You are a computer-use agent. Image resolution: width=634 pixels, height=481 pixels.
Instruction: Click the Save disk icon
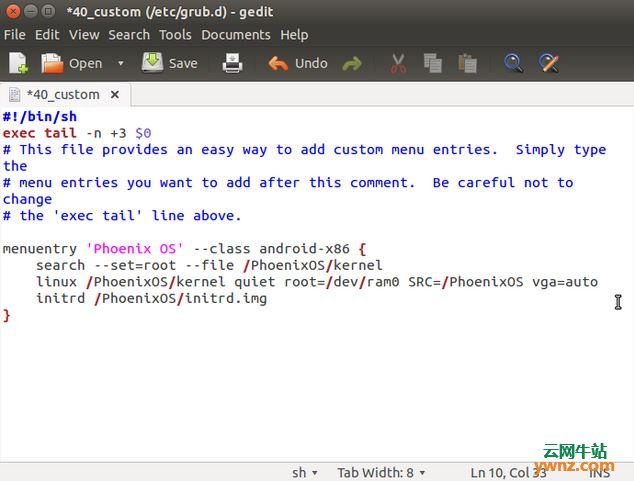pyautogui.click(x=152, y=63)
